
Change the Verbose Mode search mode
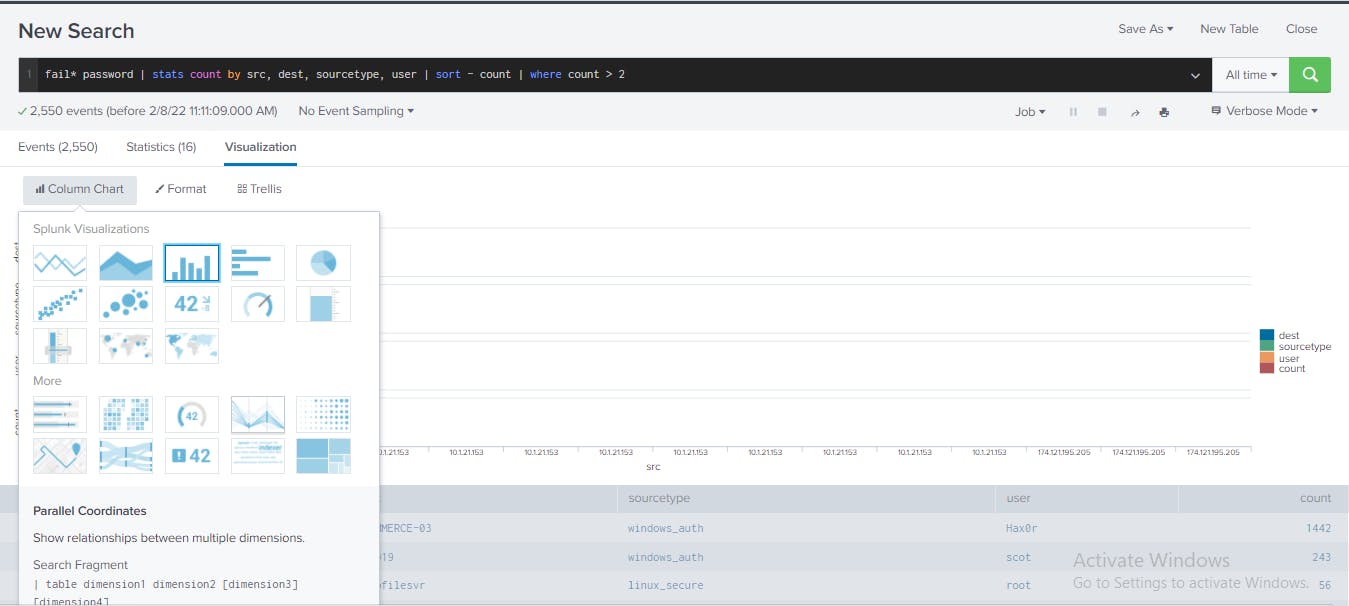click(x=1264, y=111)
